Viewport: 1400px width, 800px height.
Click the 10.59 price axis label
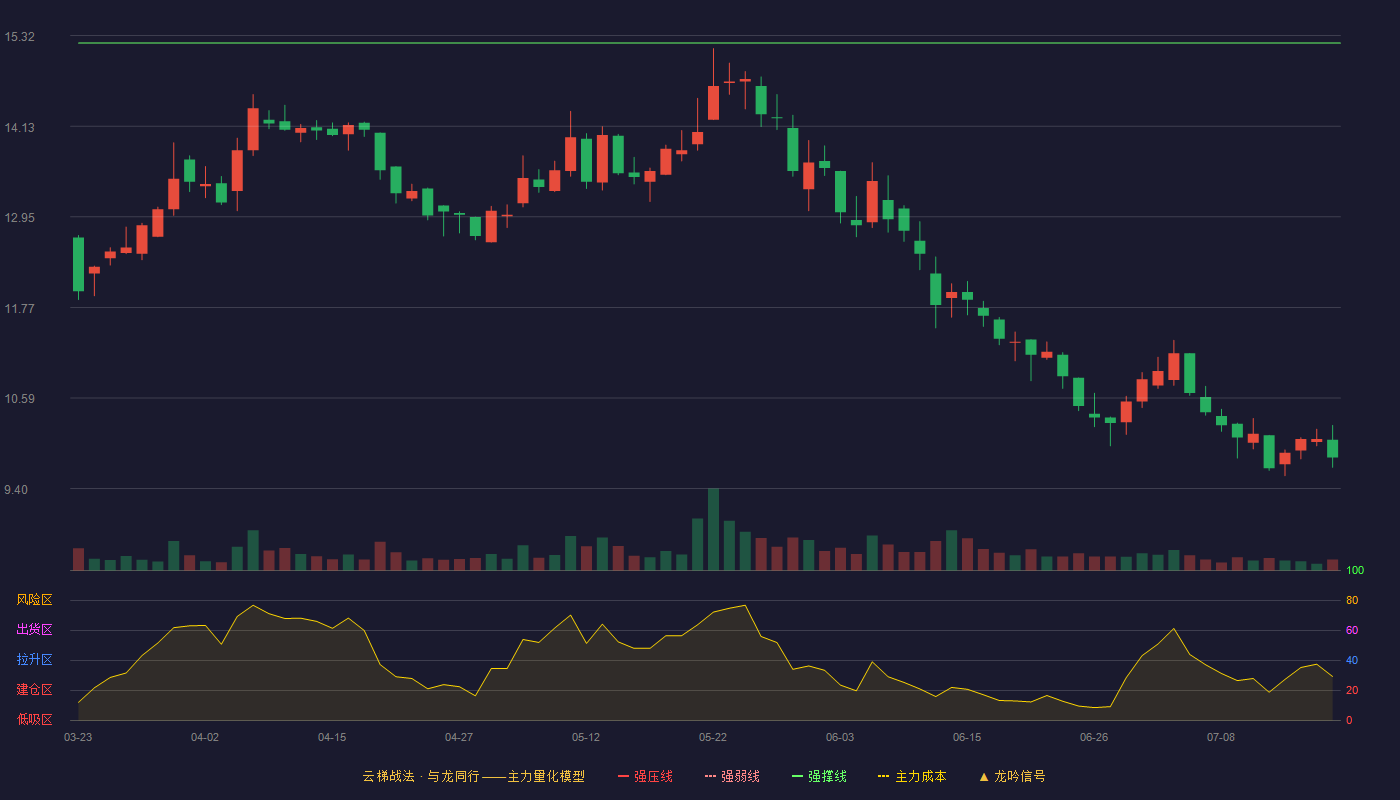click(19, 399)
